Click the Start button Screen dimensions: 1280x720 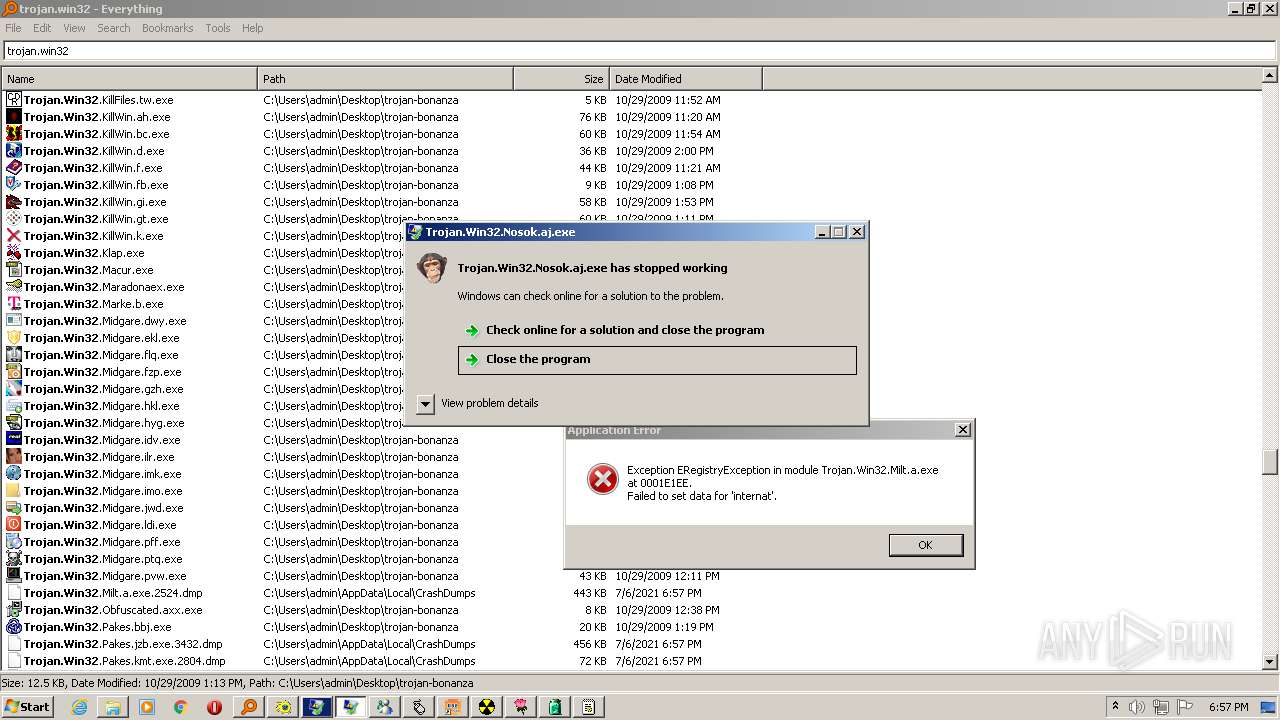pos(28,707)
